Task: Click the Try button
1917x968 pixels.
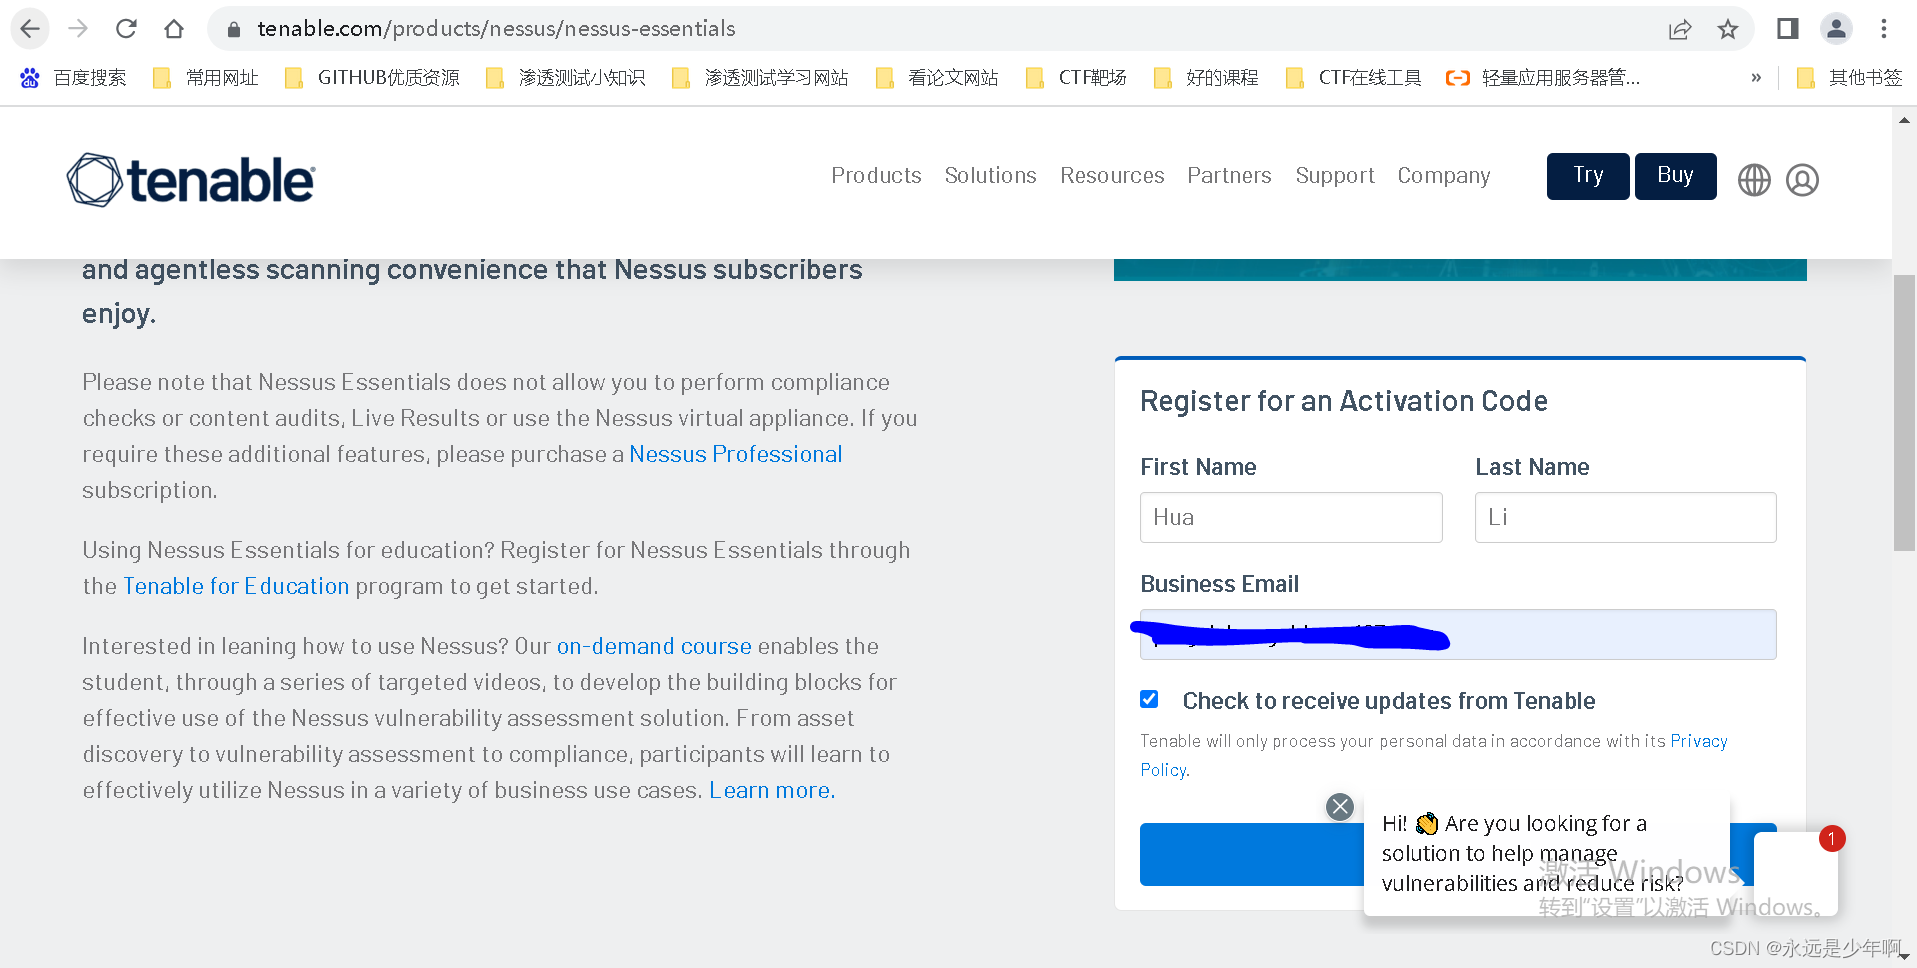Action: [x=1588, y=176]
